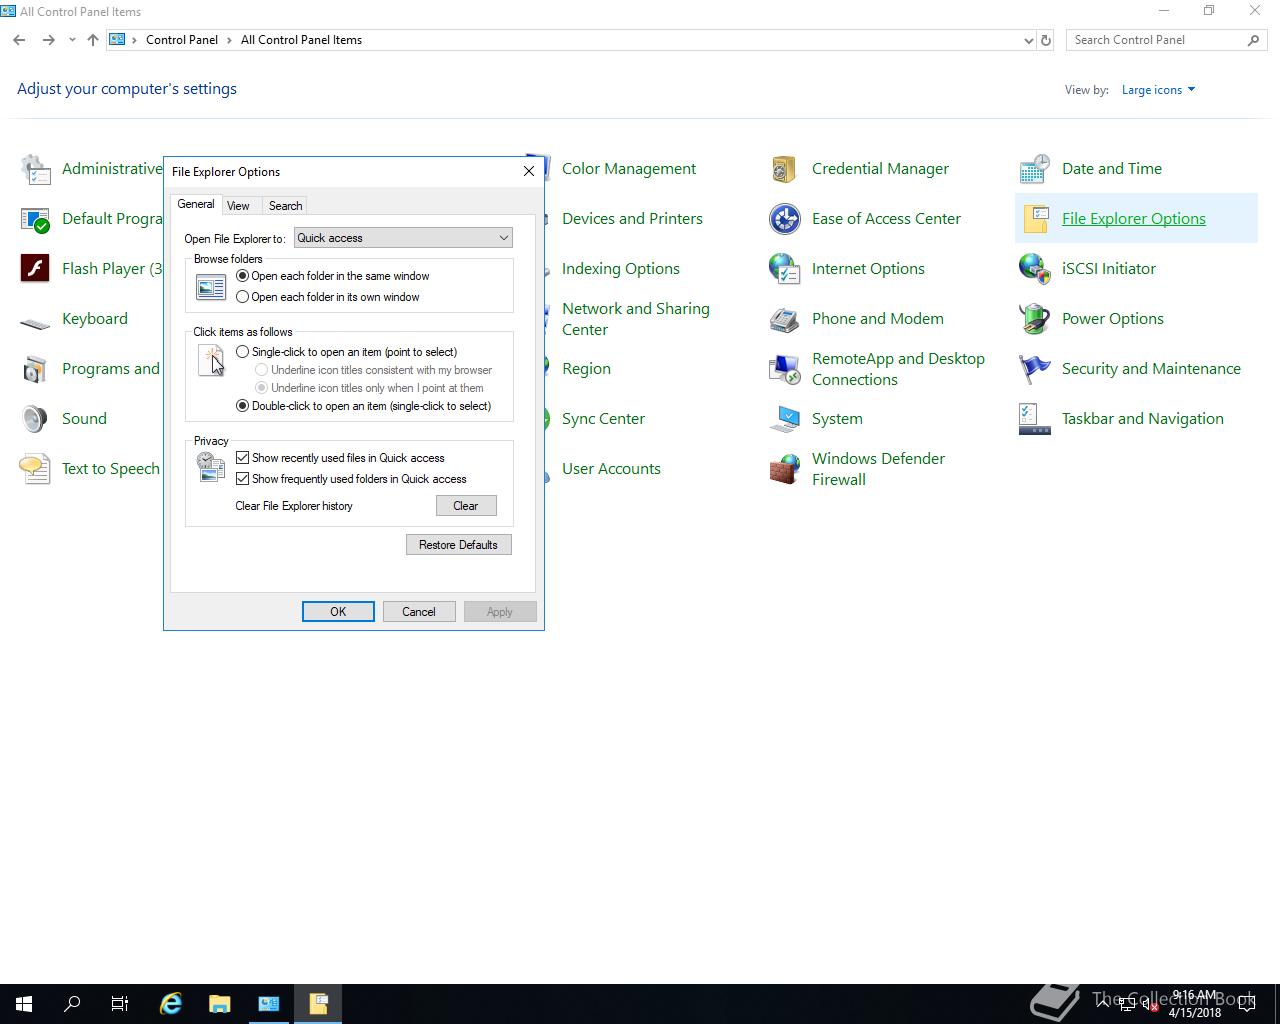
Task: Click the Search Control Panel field
Action: click(1166, 40)
